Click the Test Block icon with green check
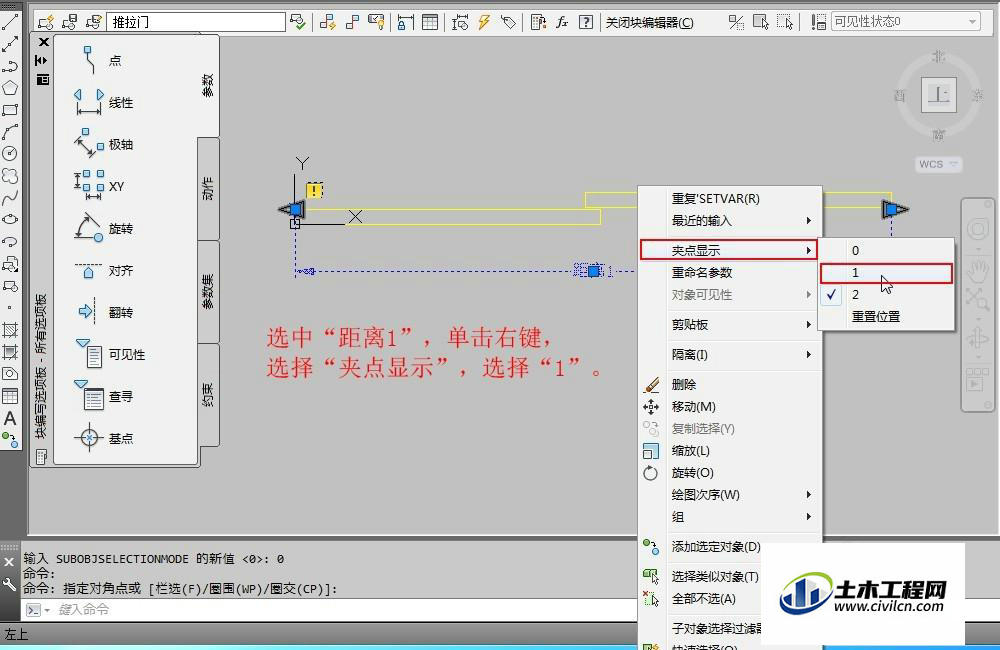This screenshot has width=1000, height=650. tap(298, 22)
